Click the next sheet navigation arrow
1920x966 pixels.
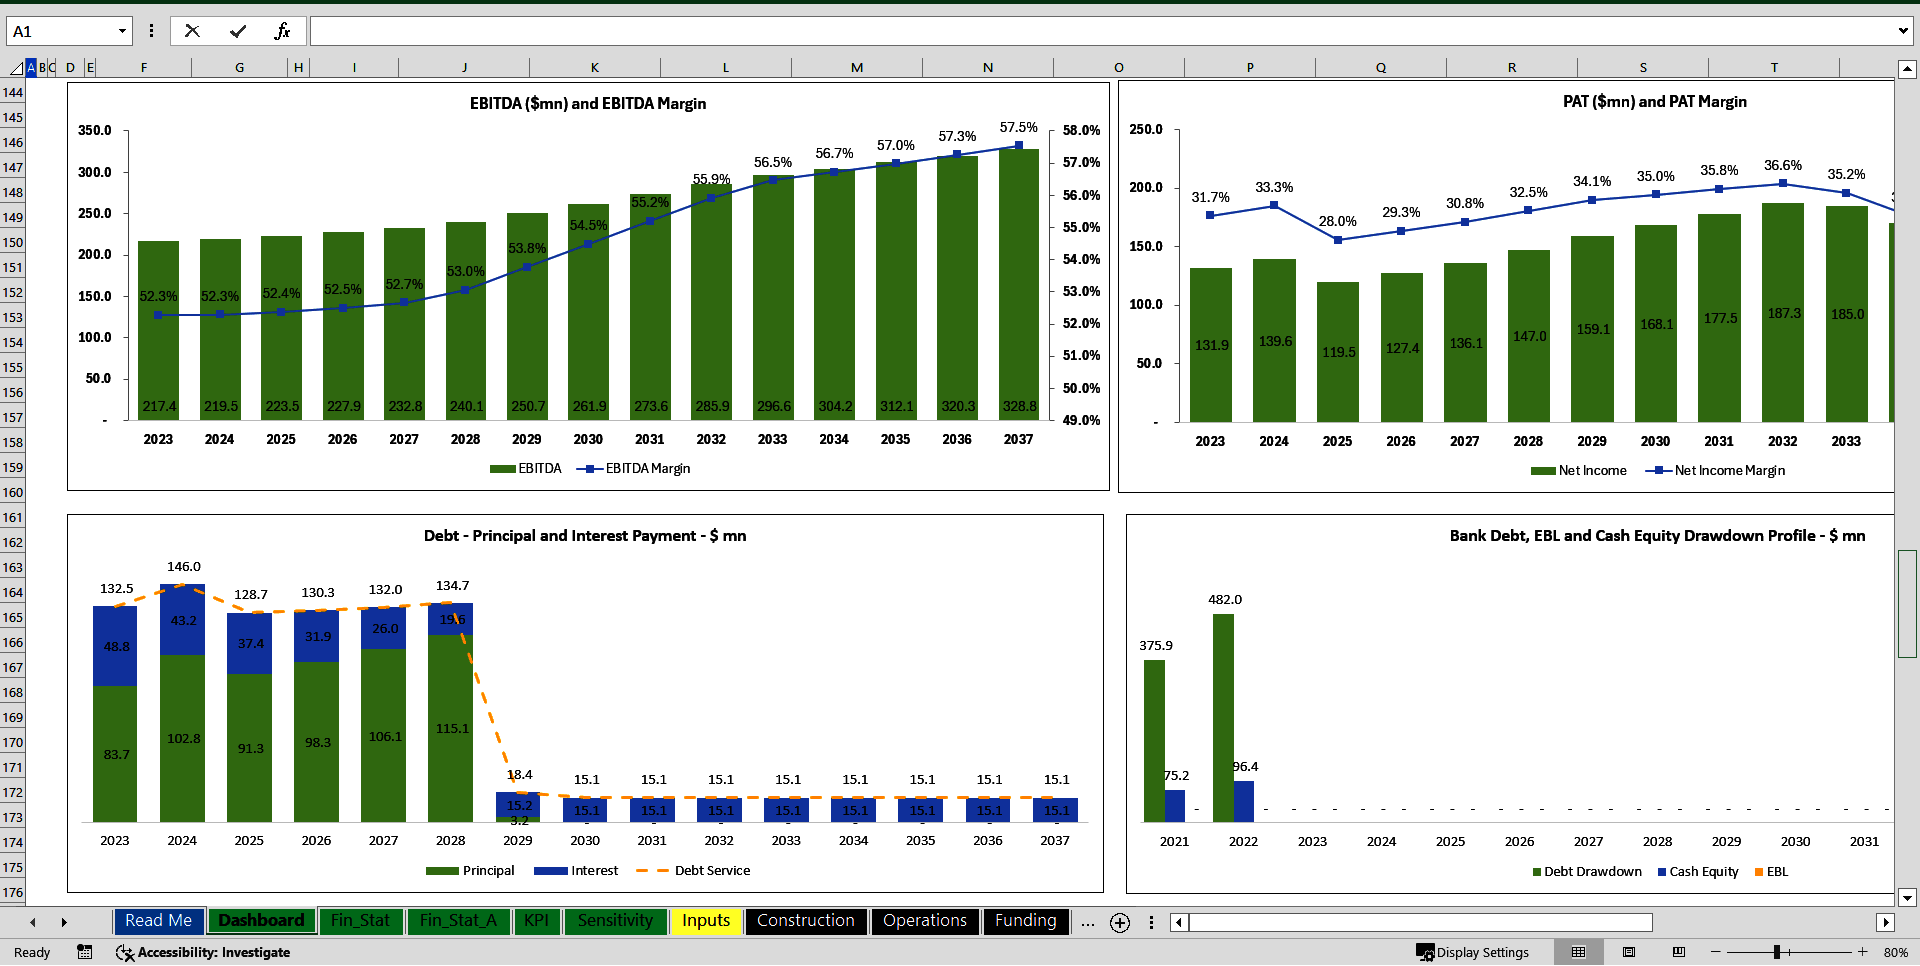pyautogui.click(x=65, y=922)
